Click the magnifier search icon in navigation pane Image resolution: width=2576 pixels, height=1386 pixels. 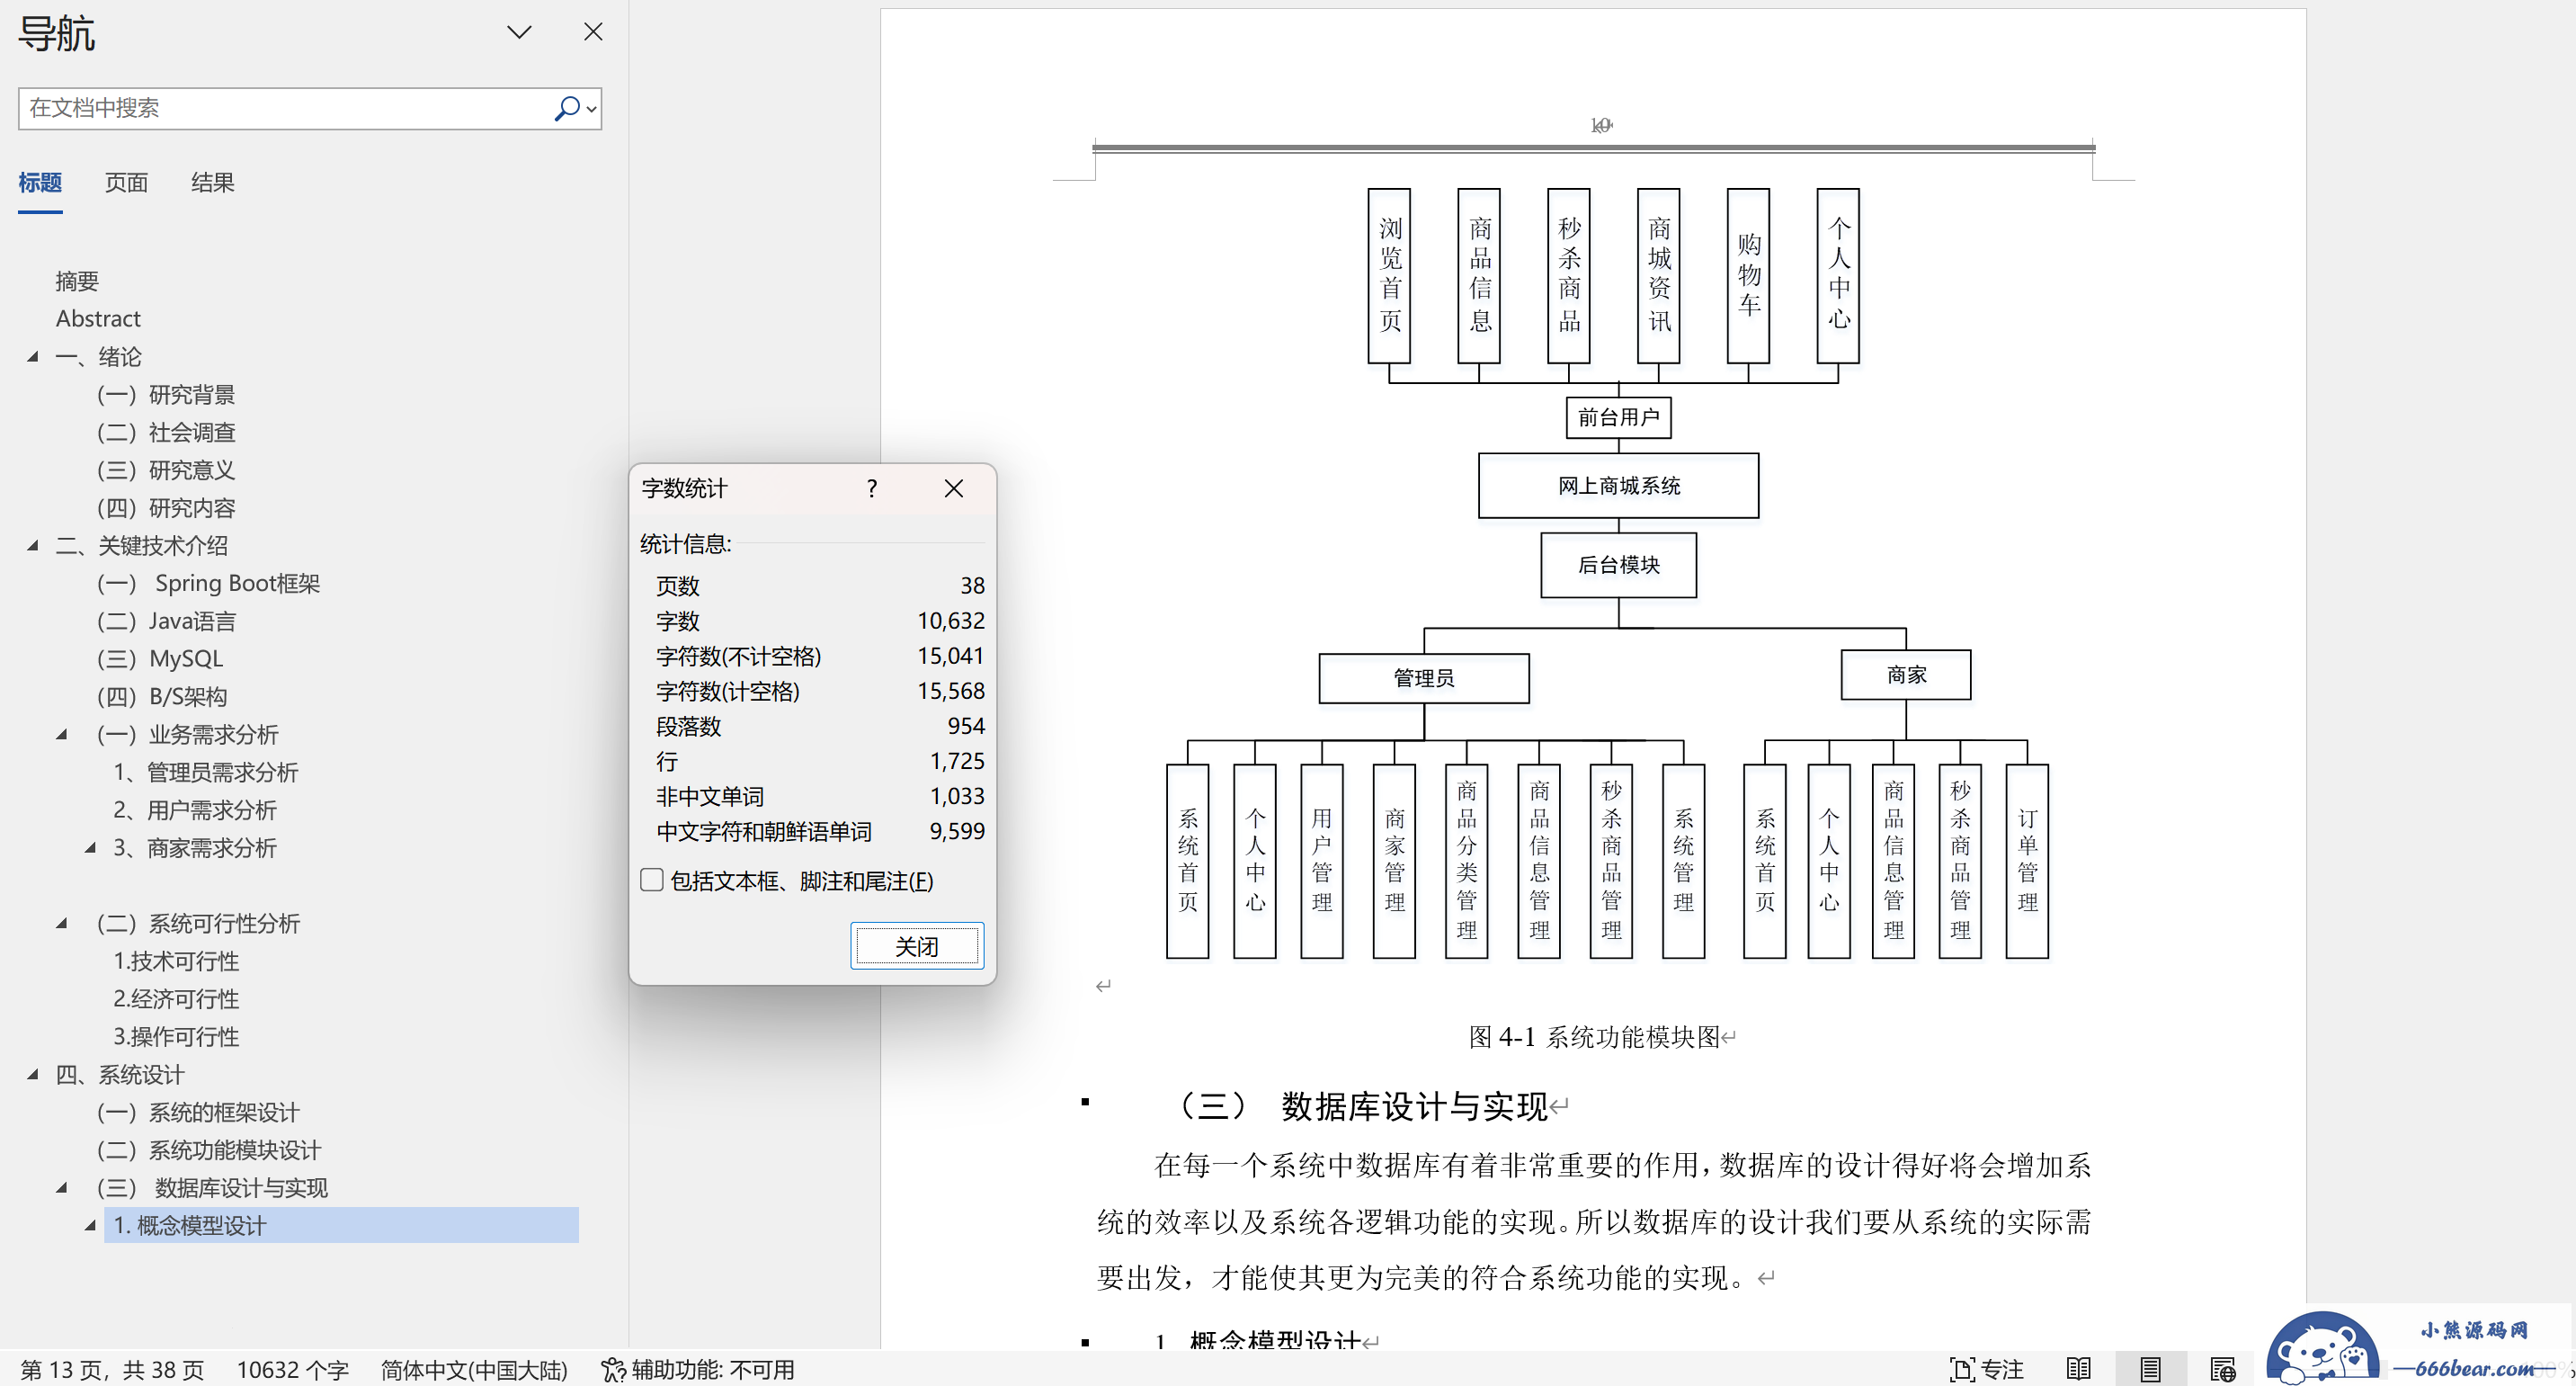point(567,108)
